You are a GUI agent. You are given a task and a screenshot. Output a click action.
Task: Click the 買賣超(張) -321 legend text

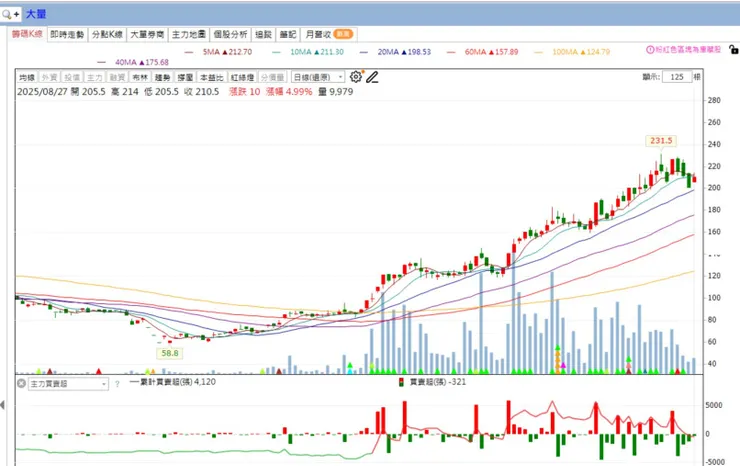[x=437, y=382]
